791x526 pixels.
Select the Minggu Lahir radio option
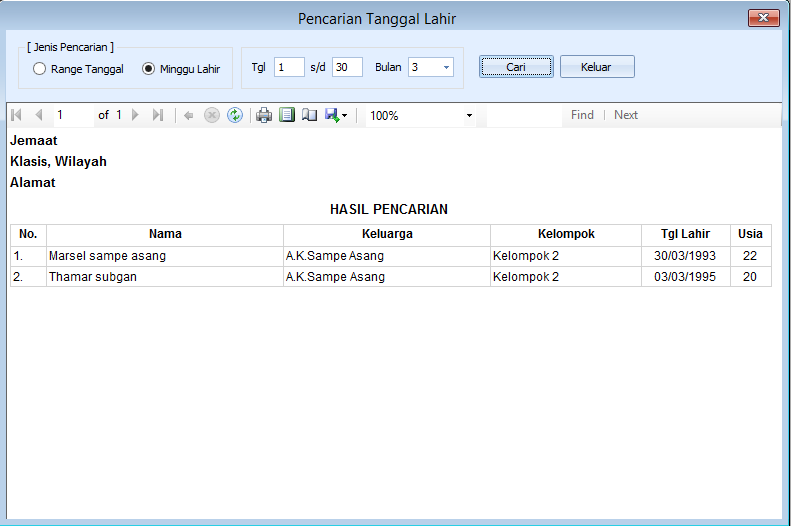pyautogui.click(x=149, y=69)
